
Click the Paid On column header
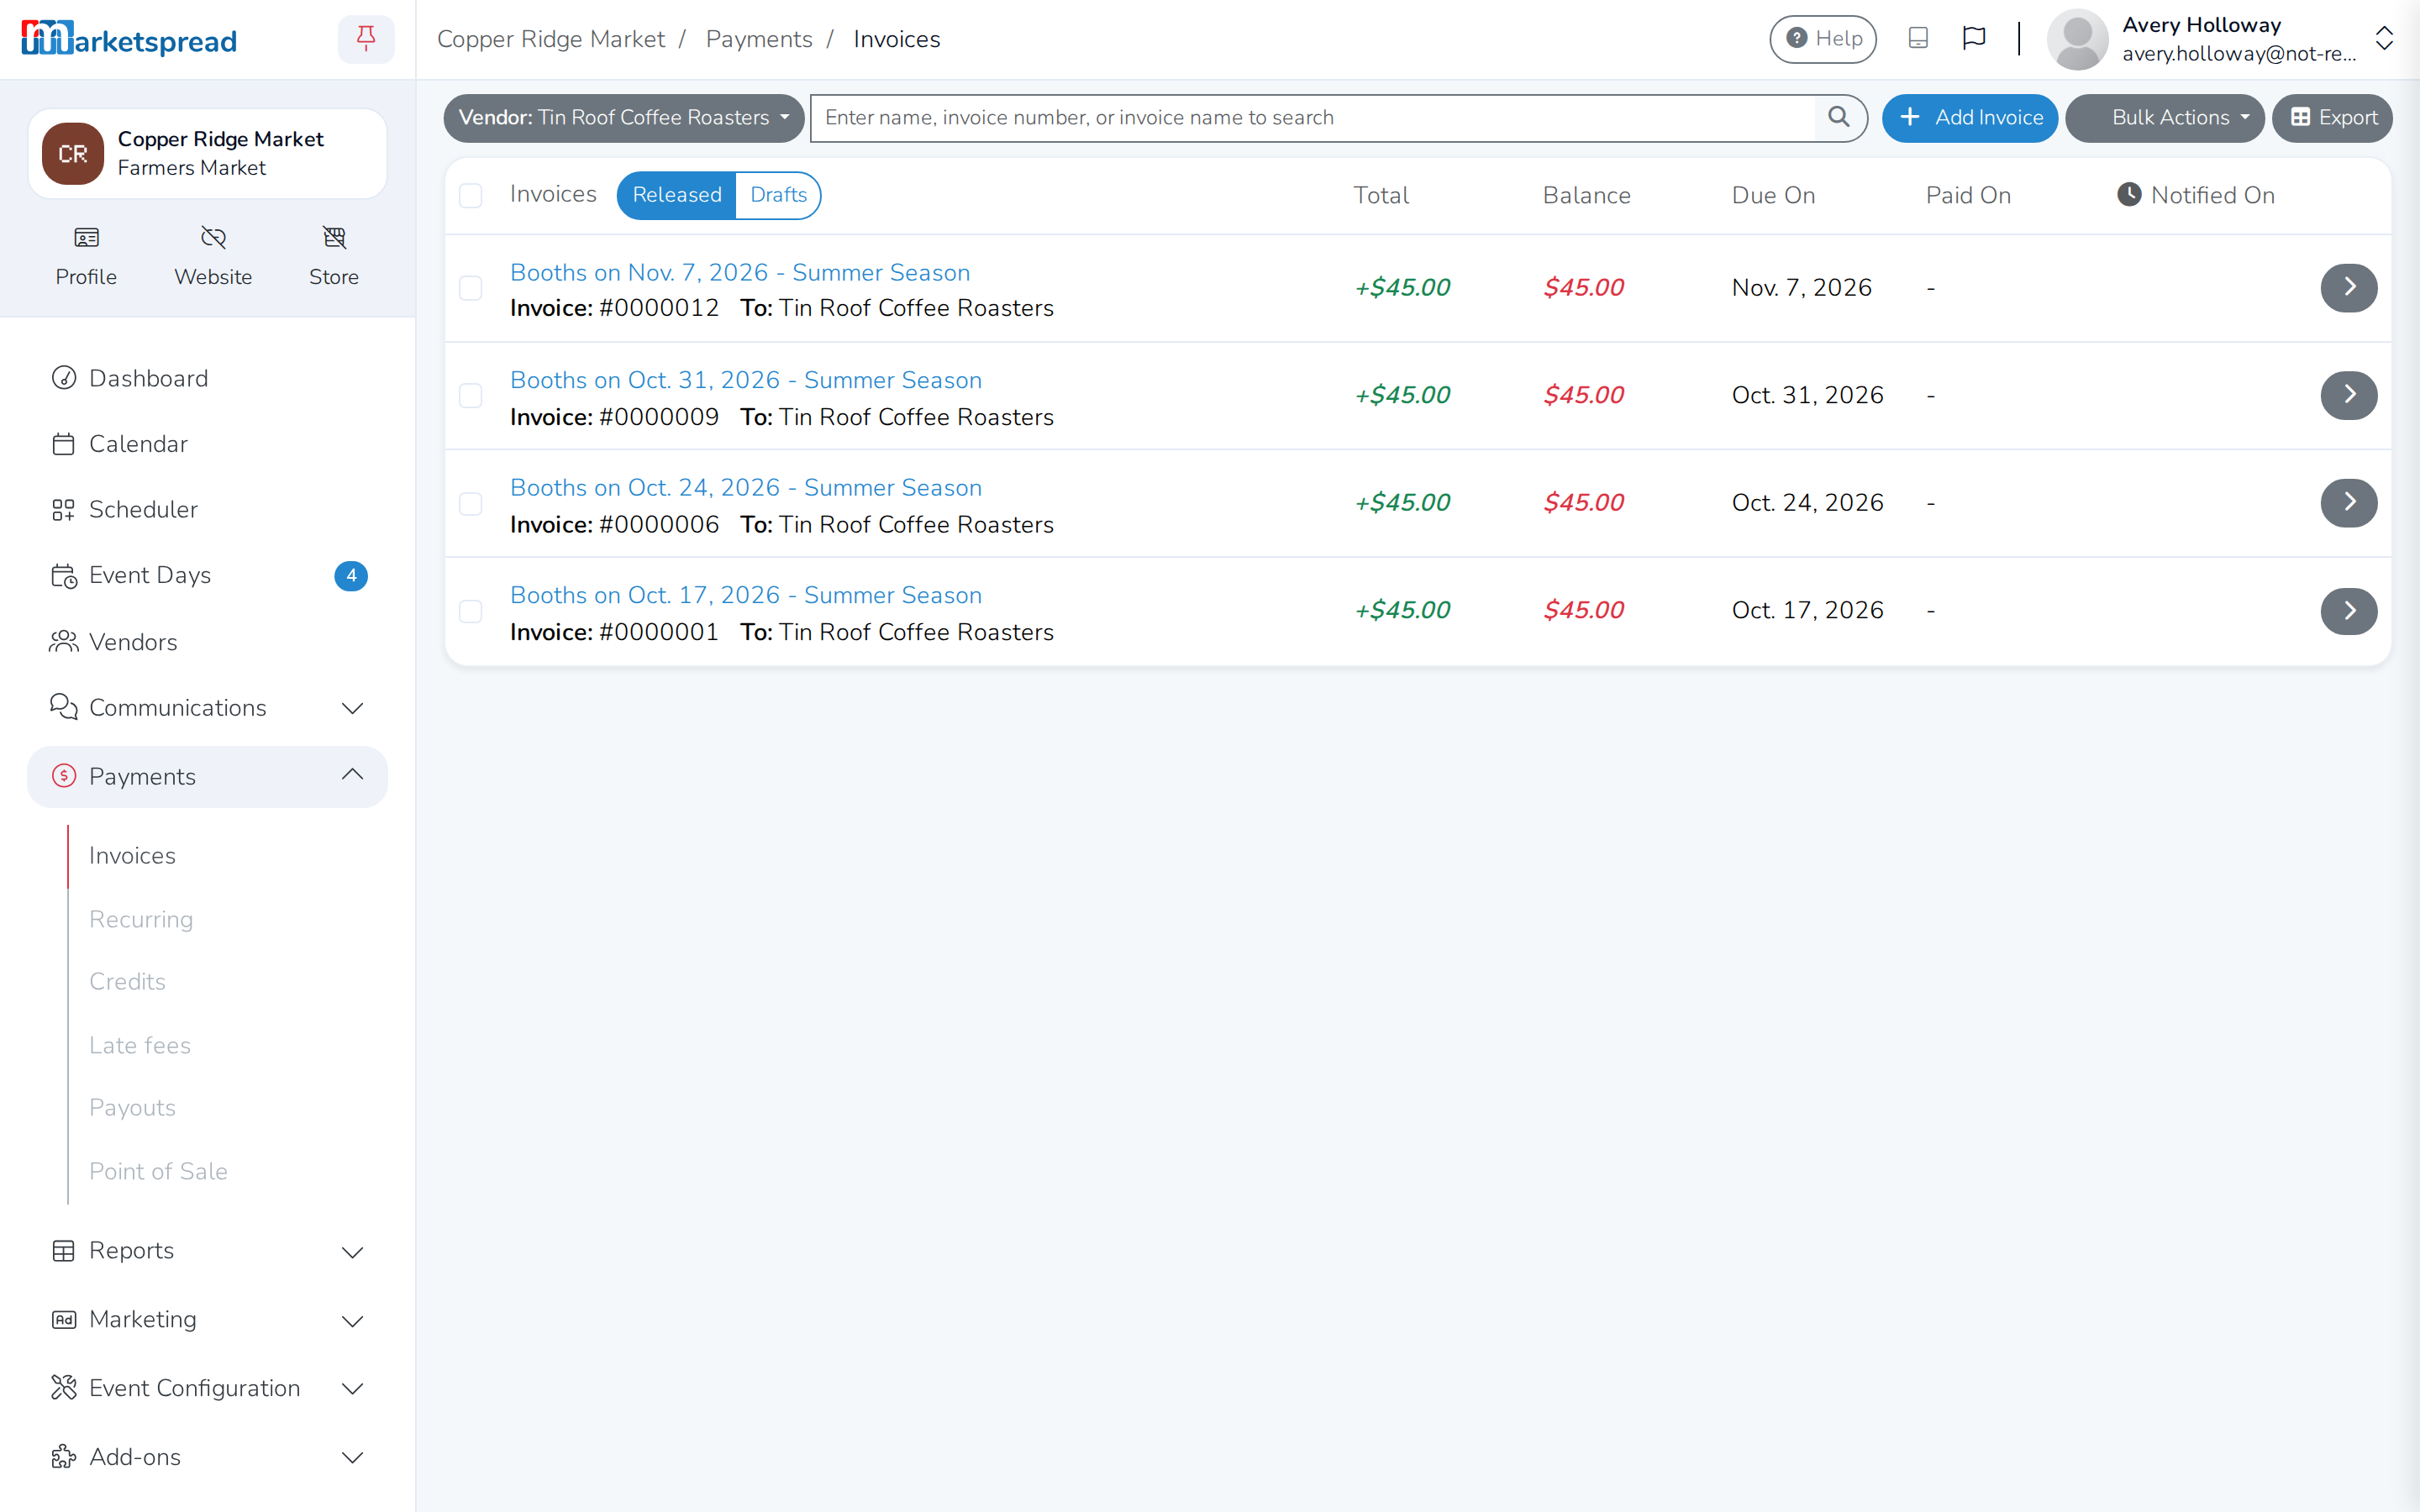coord(1968,195)
